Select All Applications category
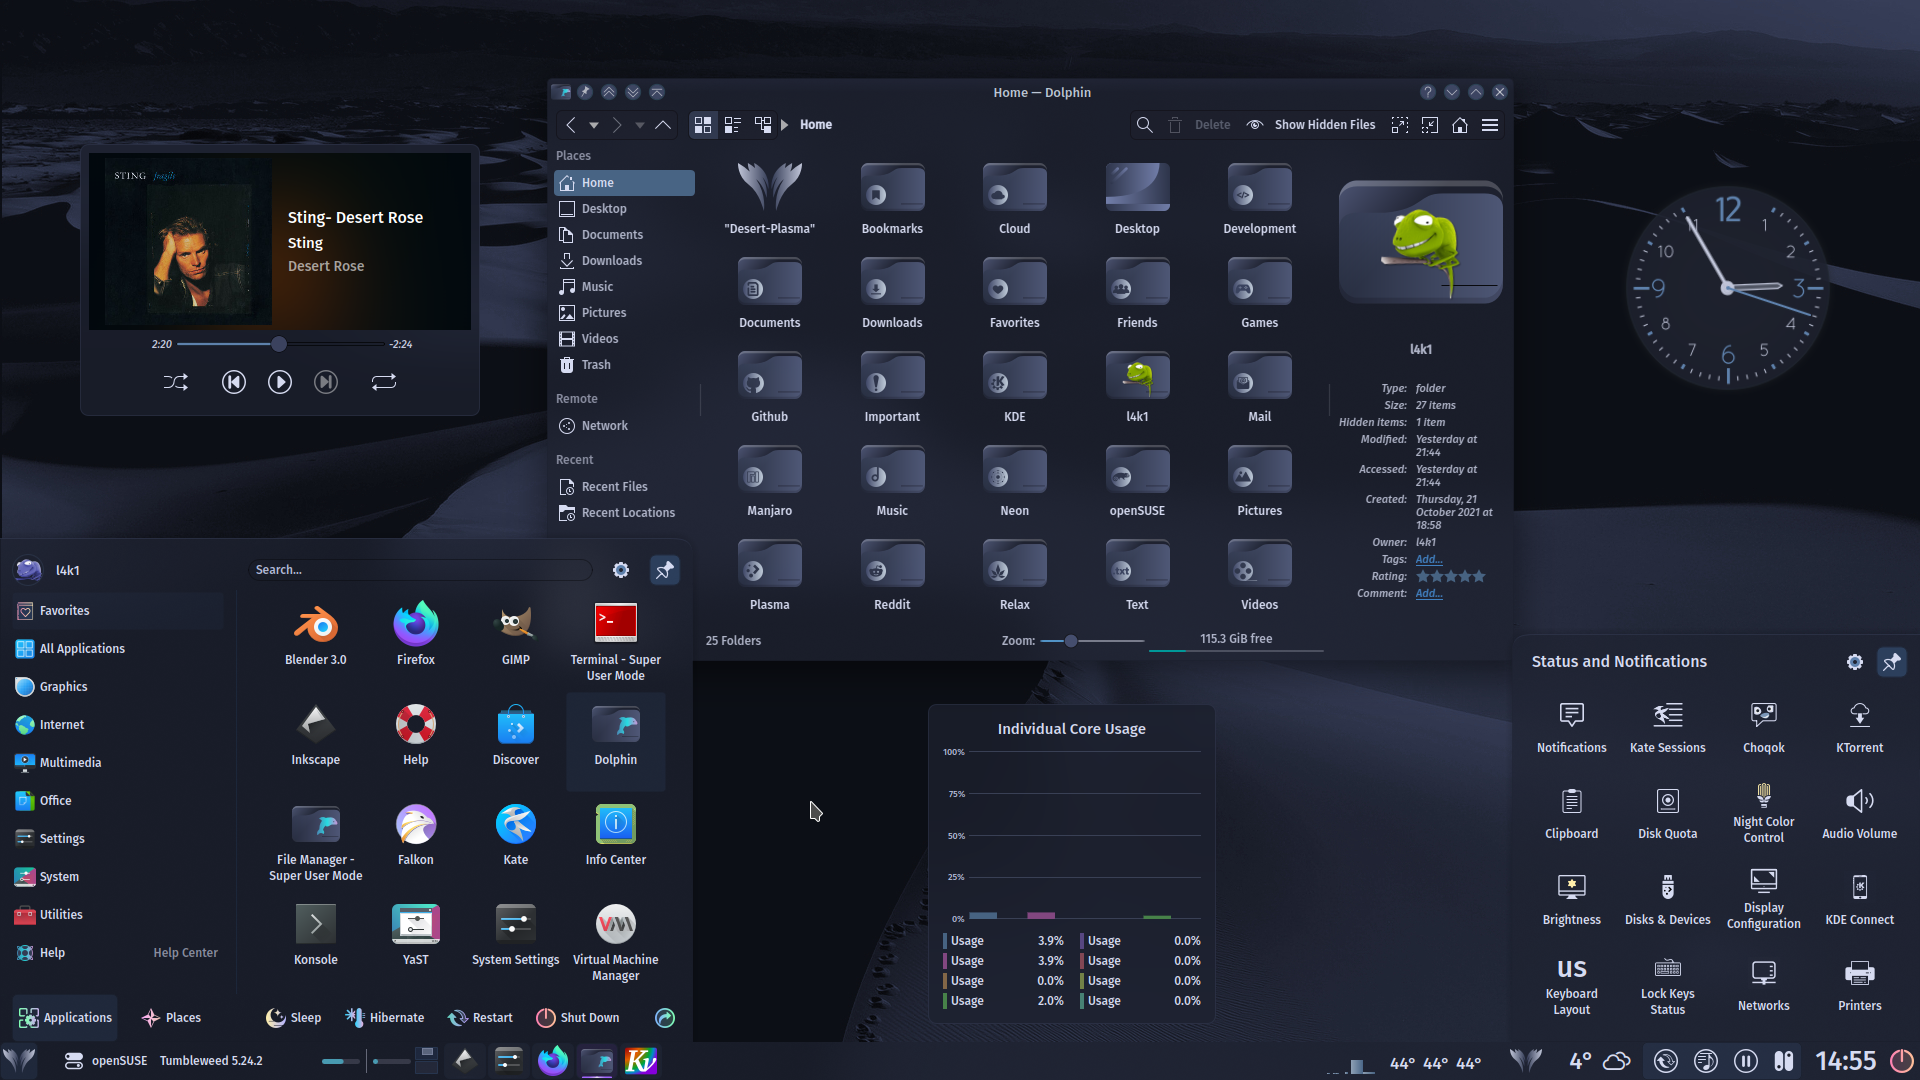Screen dimensions: 1920x1080 [x=118, y=649]
